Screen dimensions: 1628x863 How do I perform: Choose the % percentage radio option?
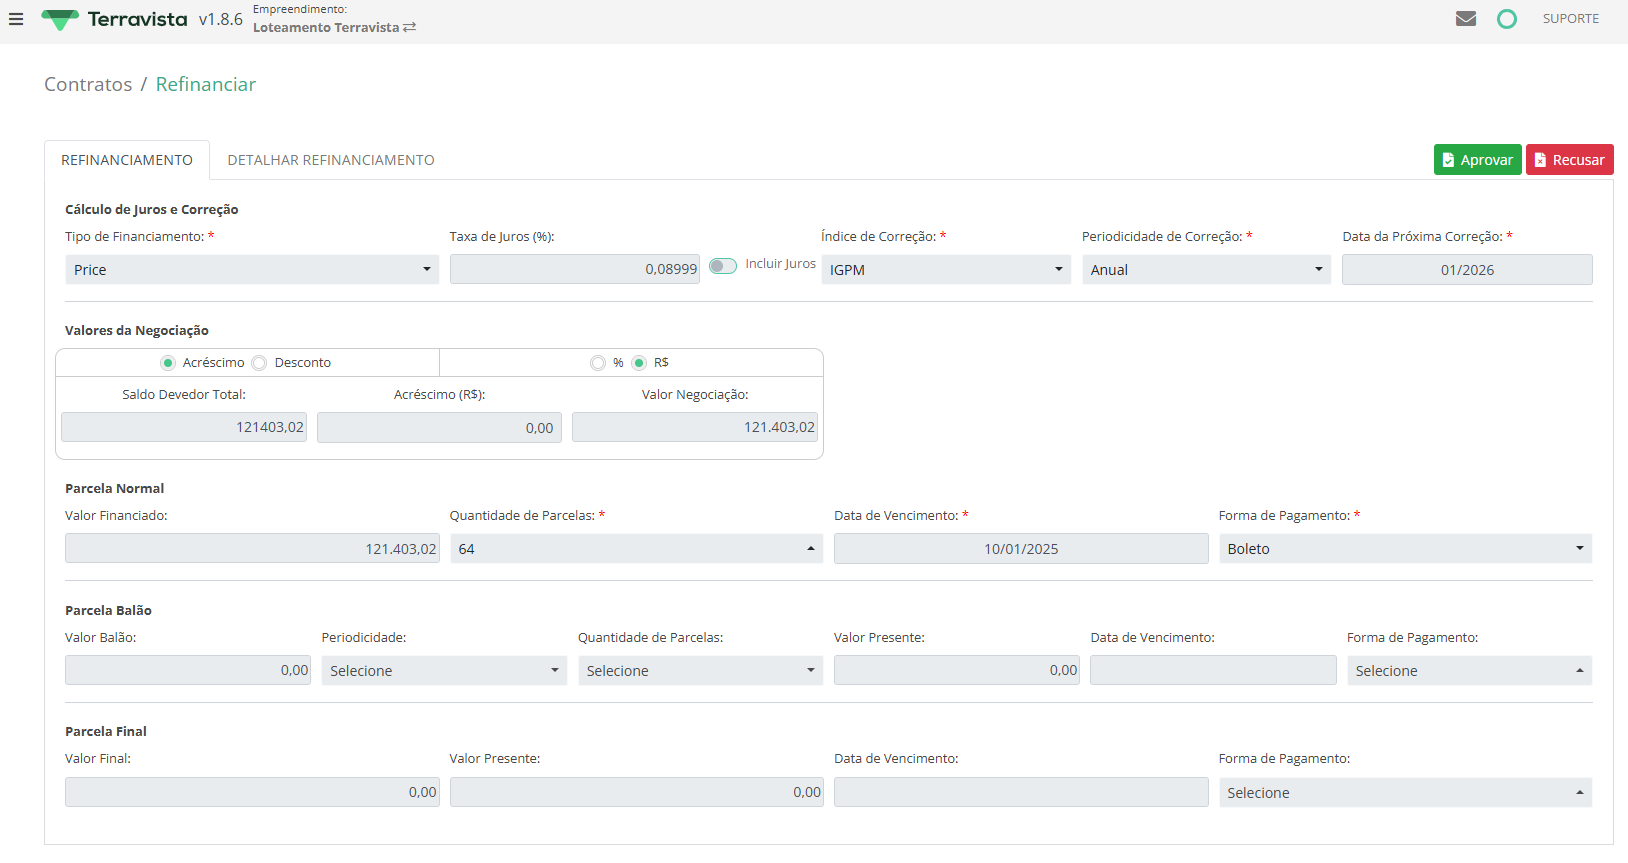[598, 363]
